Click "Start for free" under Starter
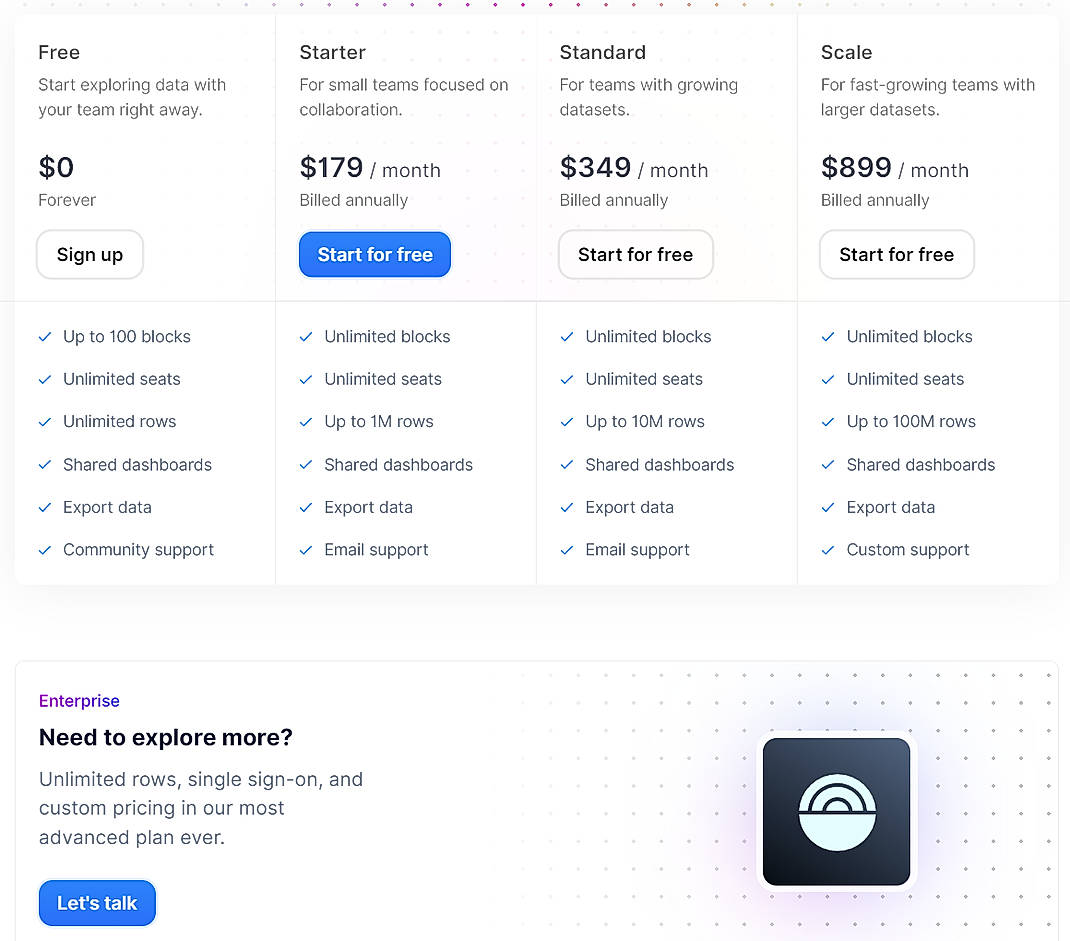The height and width of the screenshot is (941, 1070). pyautogui.click(x=374, y=254)
